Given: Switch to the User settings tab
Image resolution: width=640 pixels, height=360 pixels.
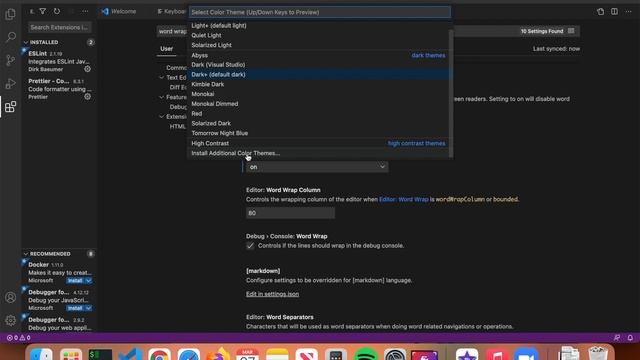Looking at the screenshot, I should (x=167, y=49).
